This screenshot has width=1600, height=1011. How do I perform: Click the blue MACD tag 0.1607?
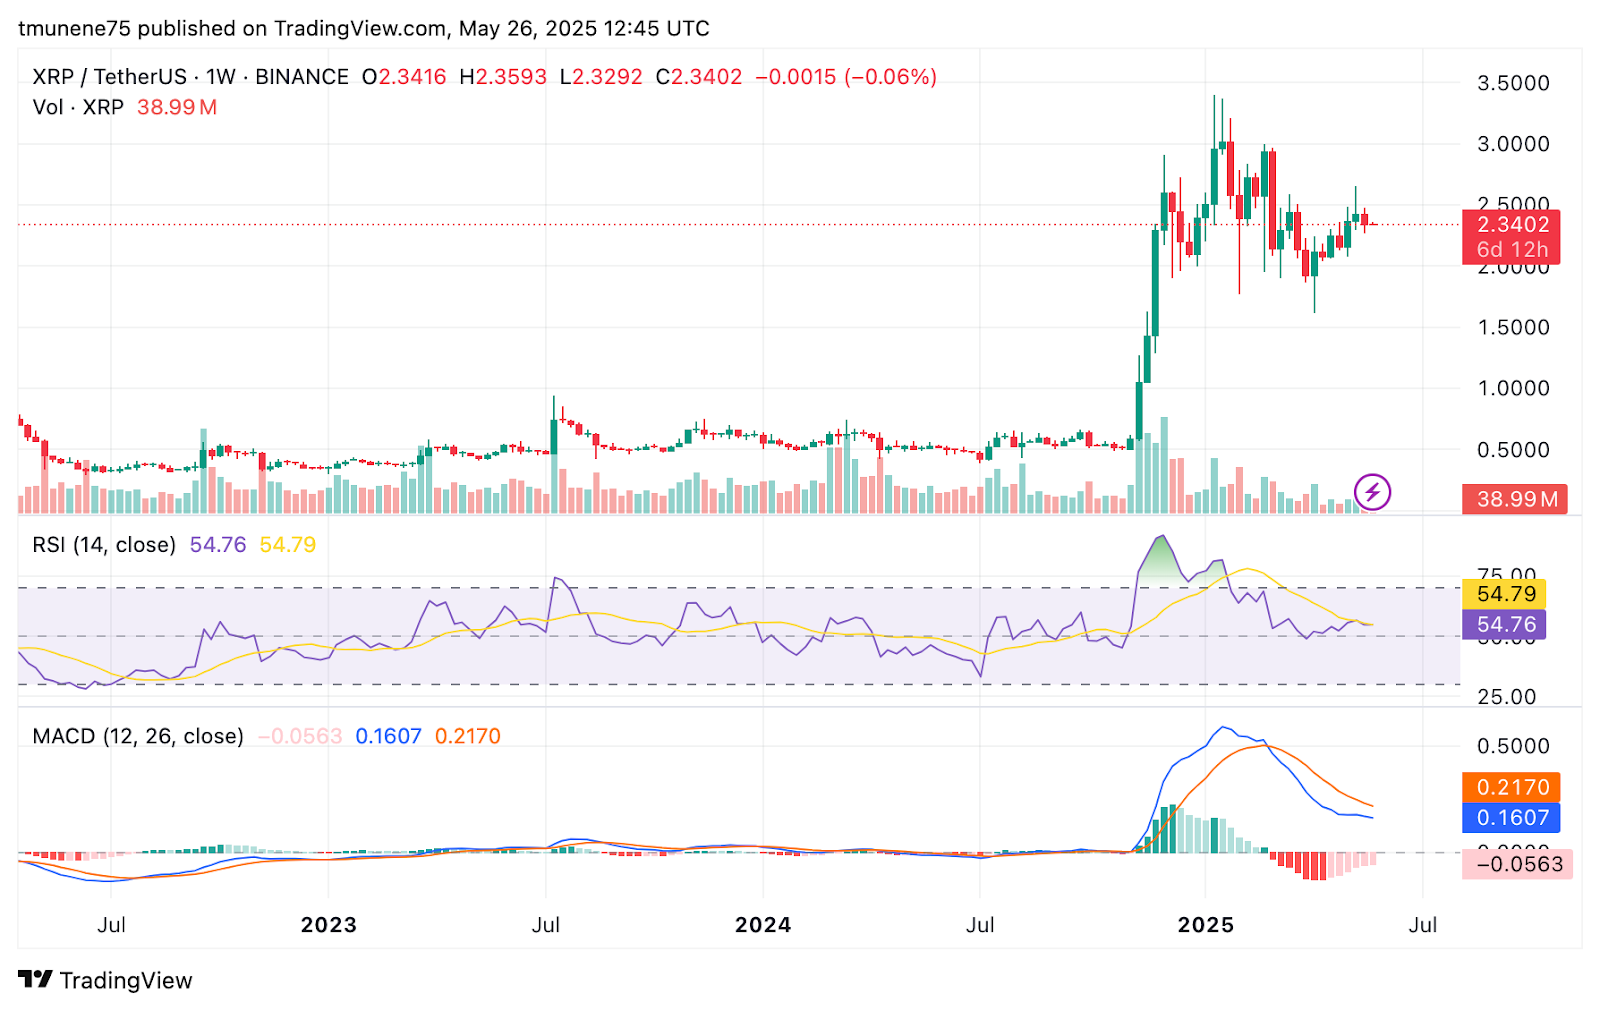pyautogui.click(x=1511, y=818)
